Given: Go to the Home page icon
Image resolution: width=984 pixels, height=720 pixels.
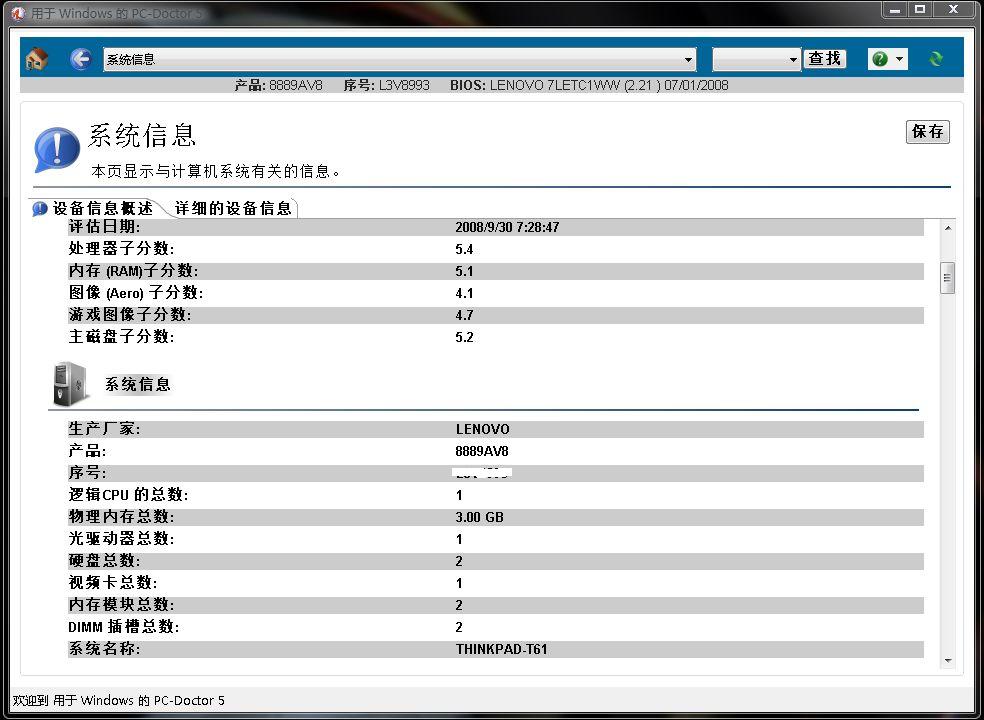Looking at the screenshot, I should pyautogui.click(x=36, y=59).
